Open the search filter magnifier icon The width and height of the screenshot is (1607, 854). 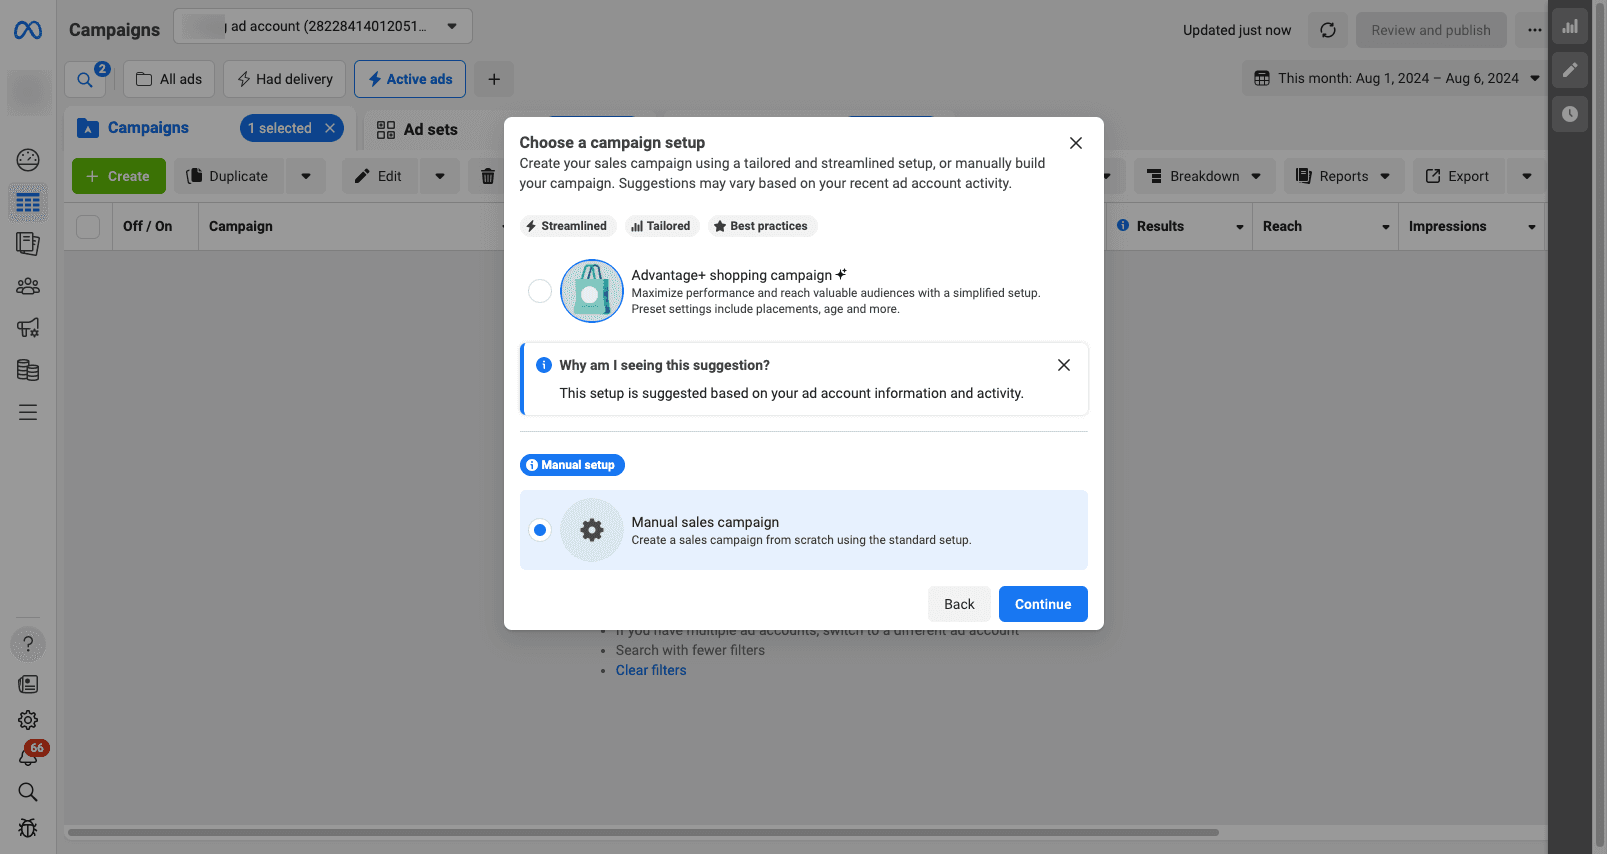pyautogui.click(x=85, y=80)
